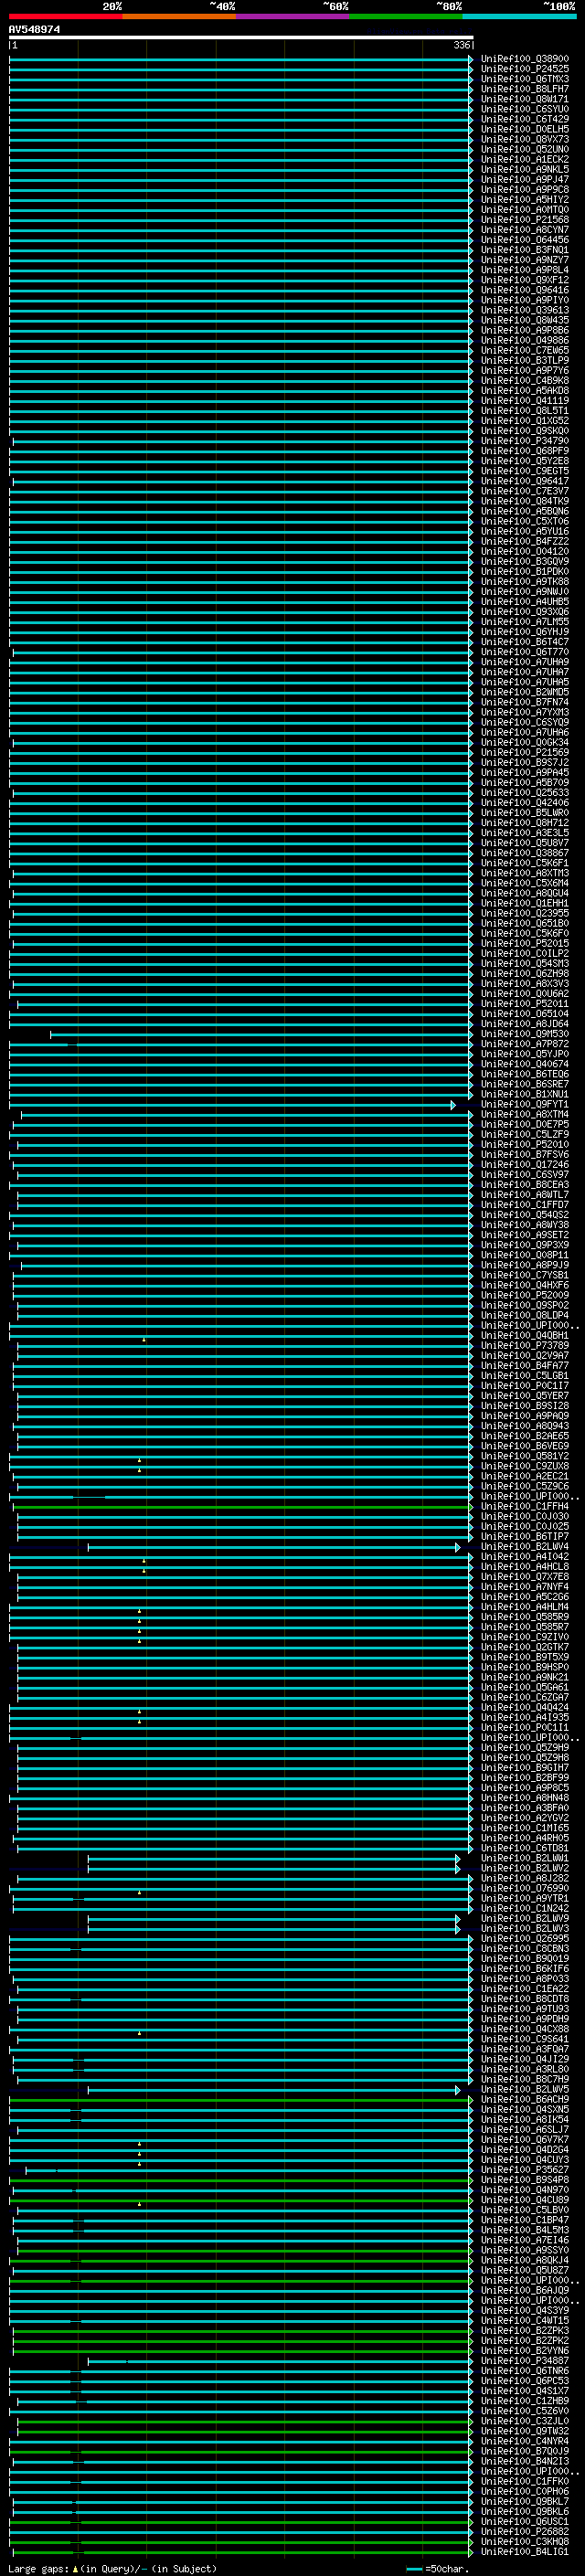
Task: Select the UniRef100_Q9P3X9 label
Action: (525, 1245)
